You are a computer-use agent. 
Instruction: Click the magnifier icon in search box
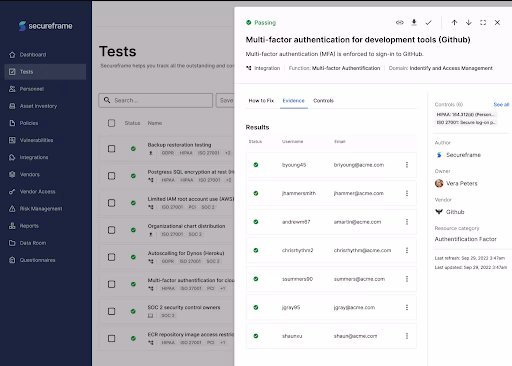107,100
